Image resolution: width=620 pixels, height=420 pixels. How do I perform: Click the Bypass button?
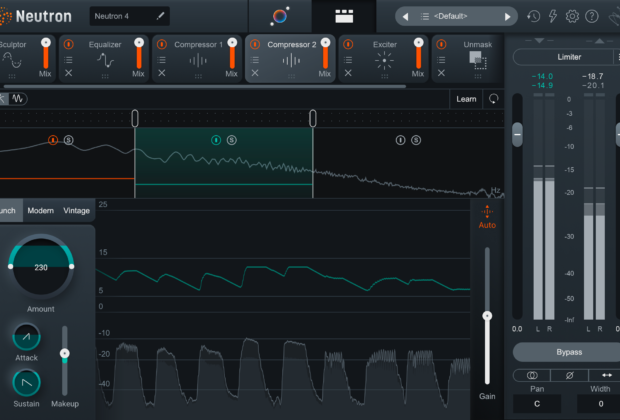pyautogui.click(x=569, y=352)
